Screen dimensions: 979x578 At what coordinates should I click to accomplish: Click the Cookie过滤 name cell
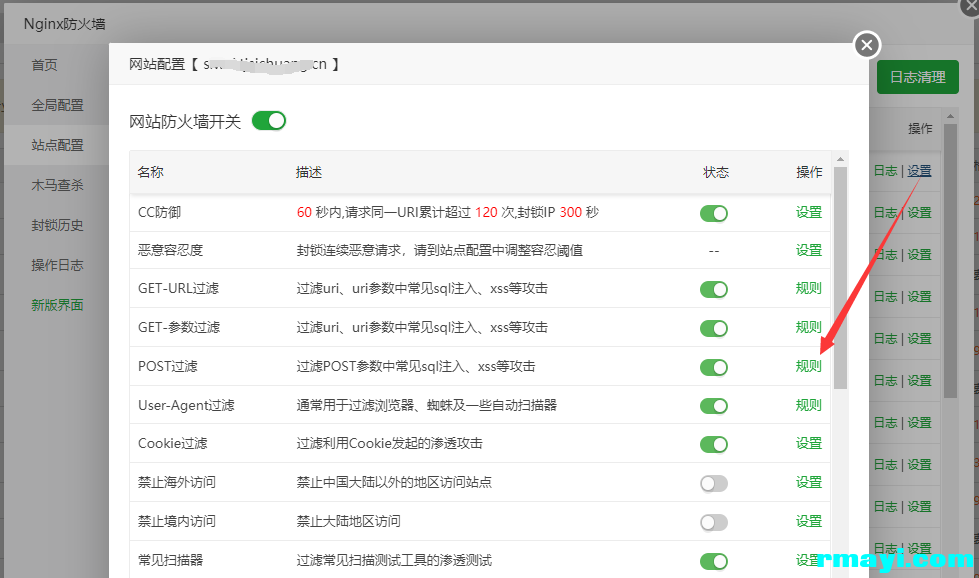click(172, 443)
